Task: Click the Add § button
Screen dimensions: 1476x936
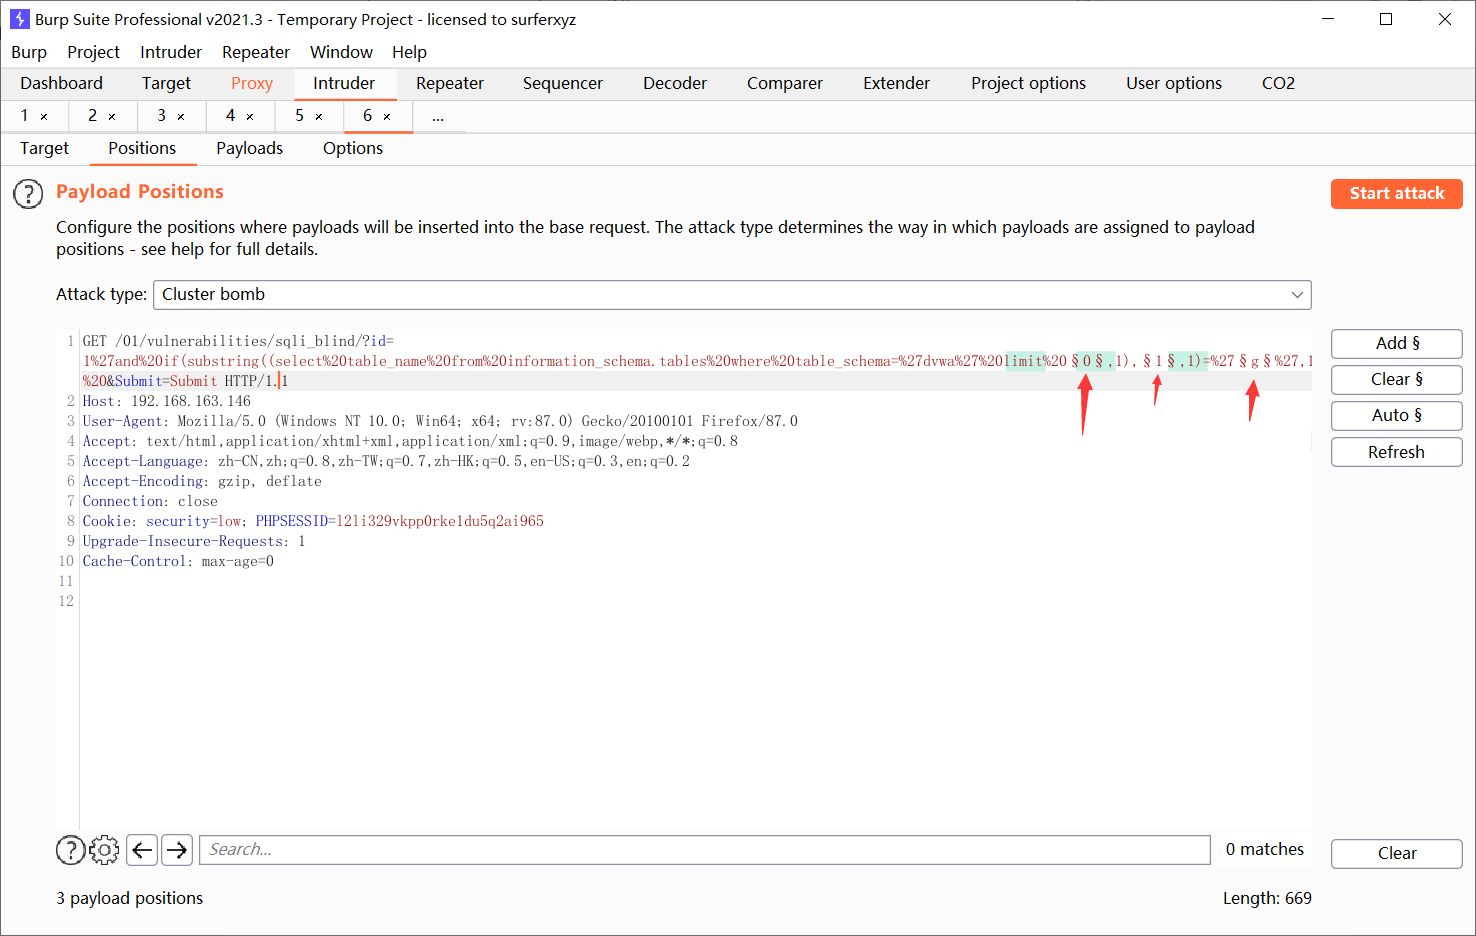Action: coord(1397,343)
